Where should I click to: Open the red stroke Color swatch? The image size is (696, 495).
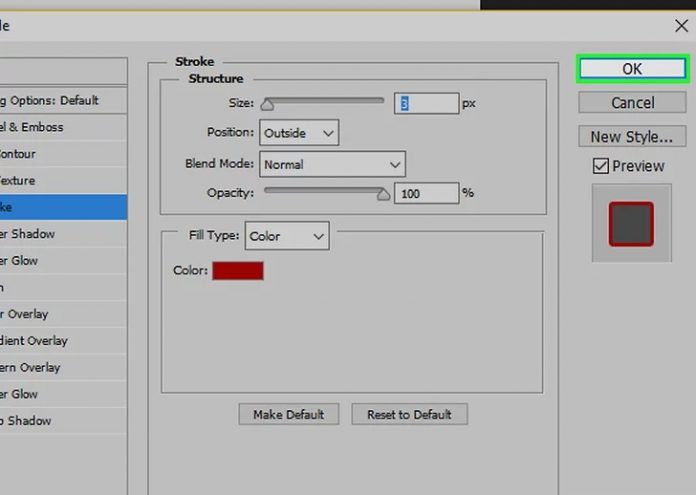(238, 271)
